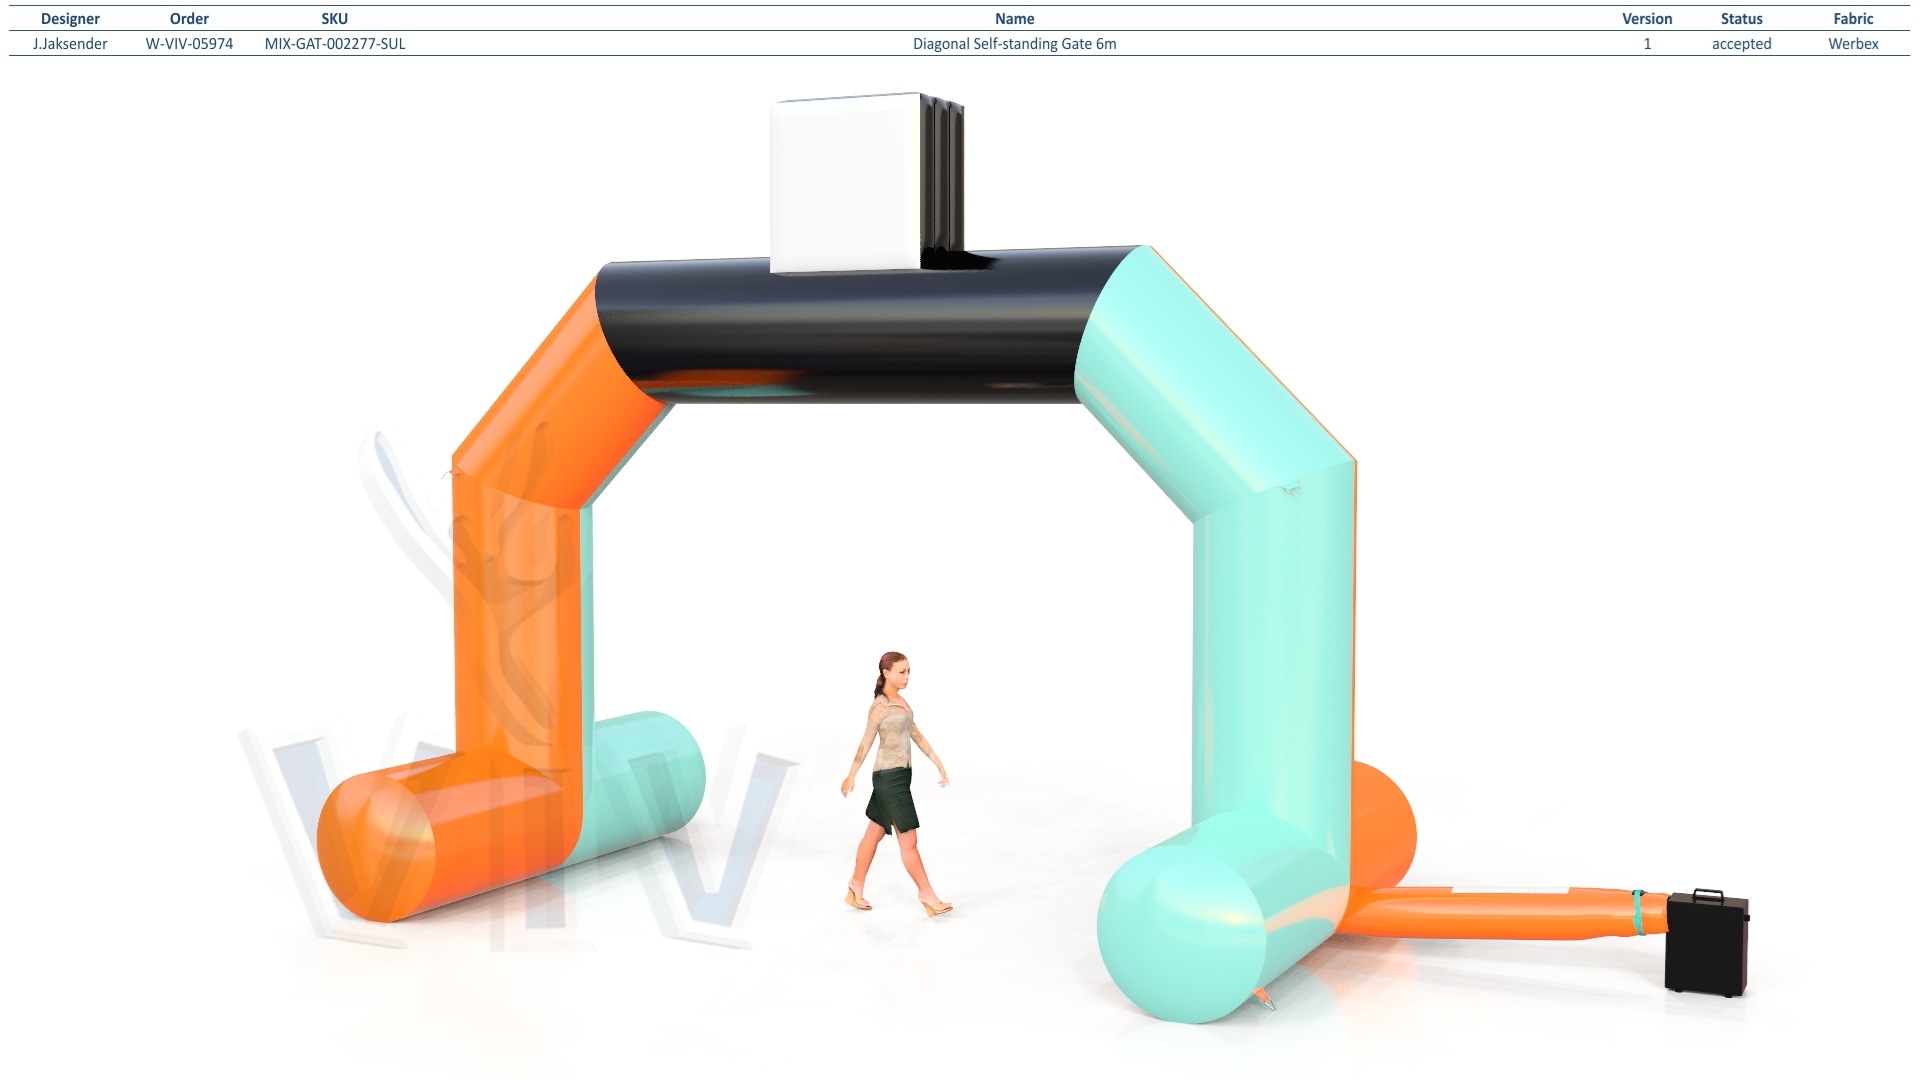Select version value 1
Image resolution: width=1920 pixels, height=1080 pixels.
(x=1647, y=44)
